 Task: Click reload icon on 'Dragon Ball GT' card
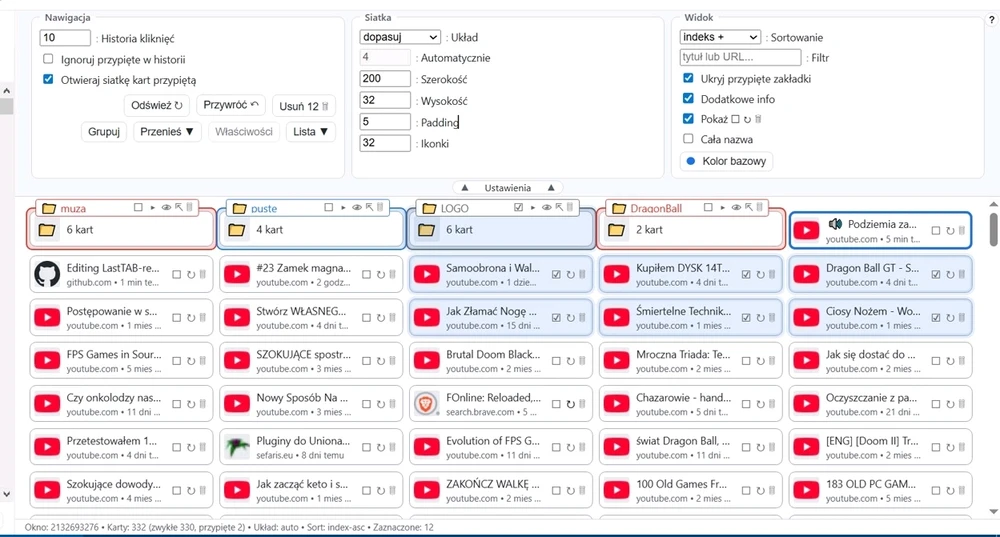[949, 275]
